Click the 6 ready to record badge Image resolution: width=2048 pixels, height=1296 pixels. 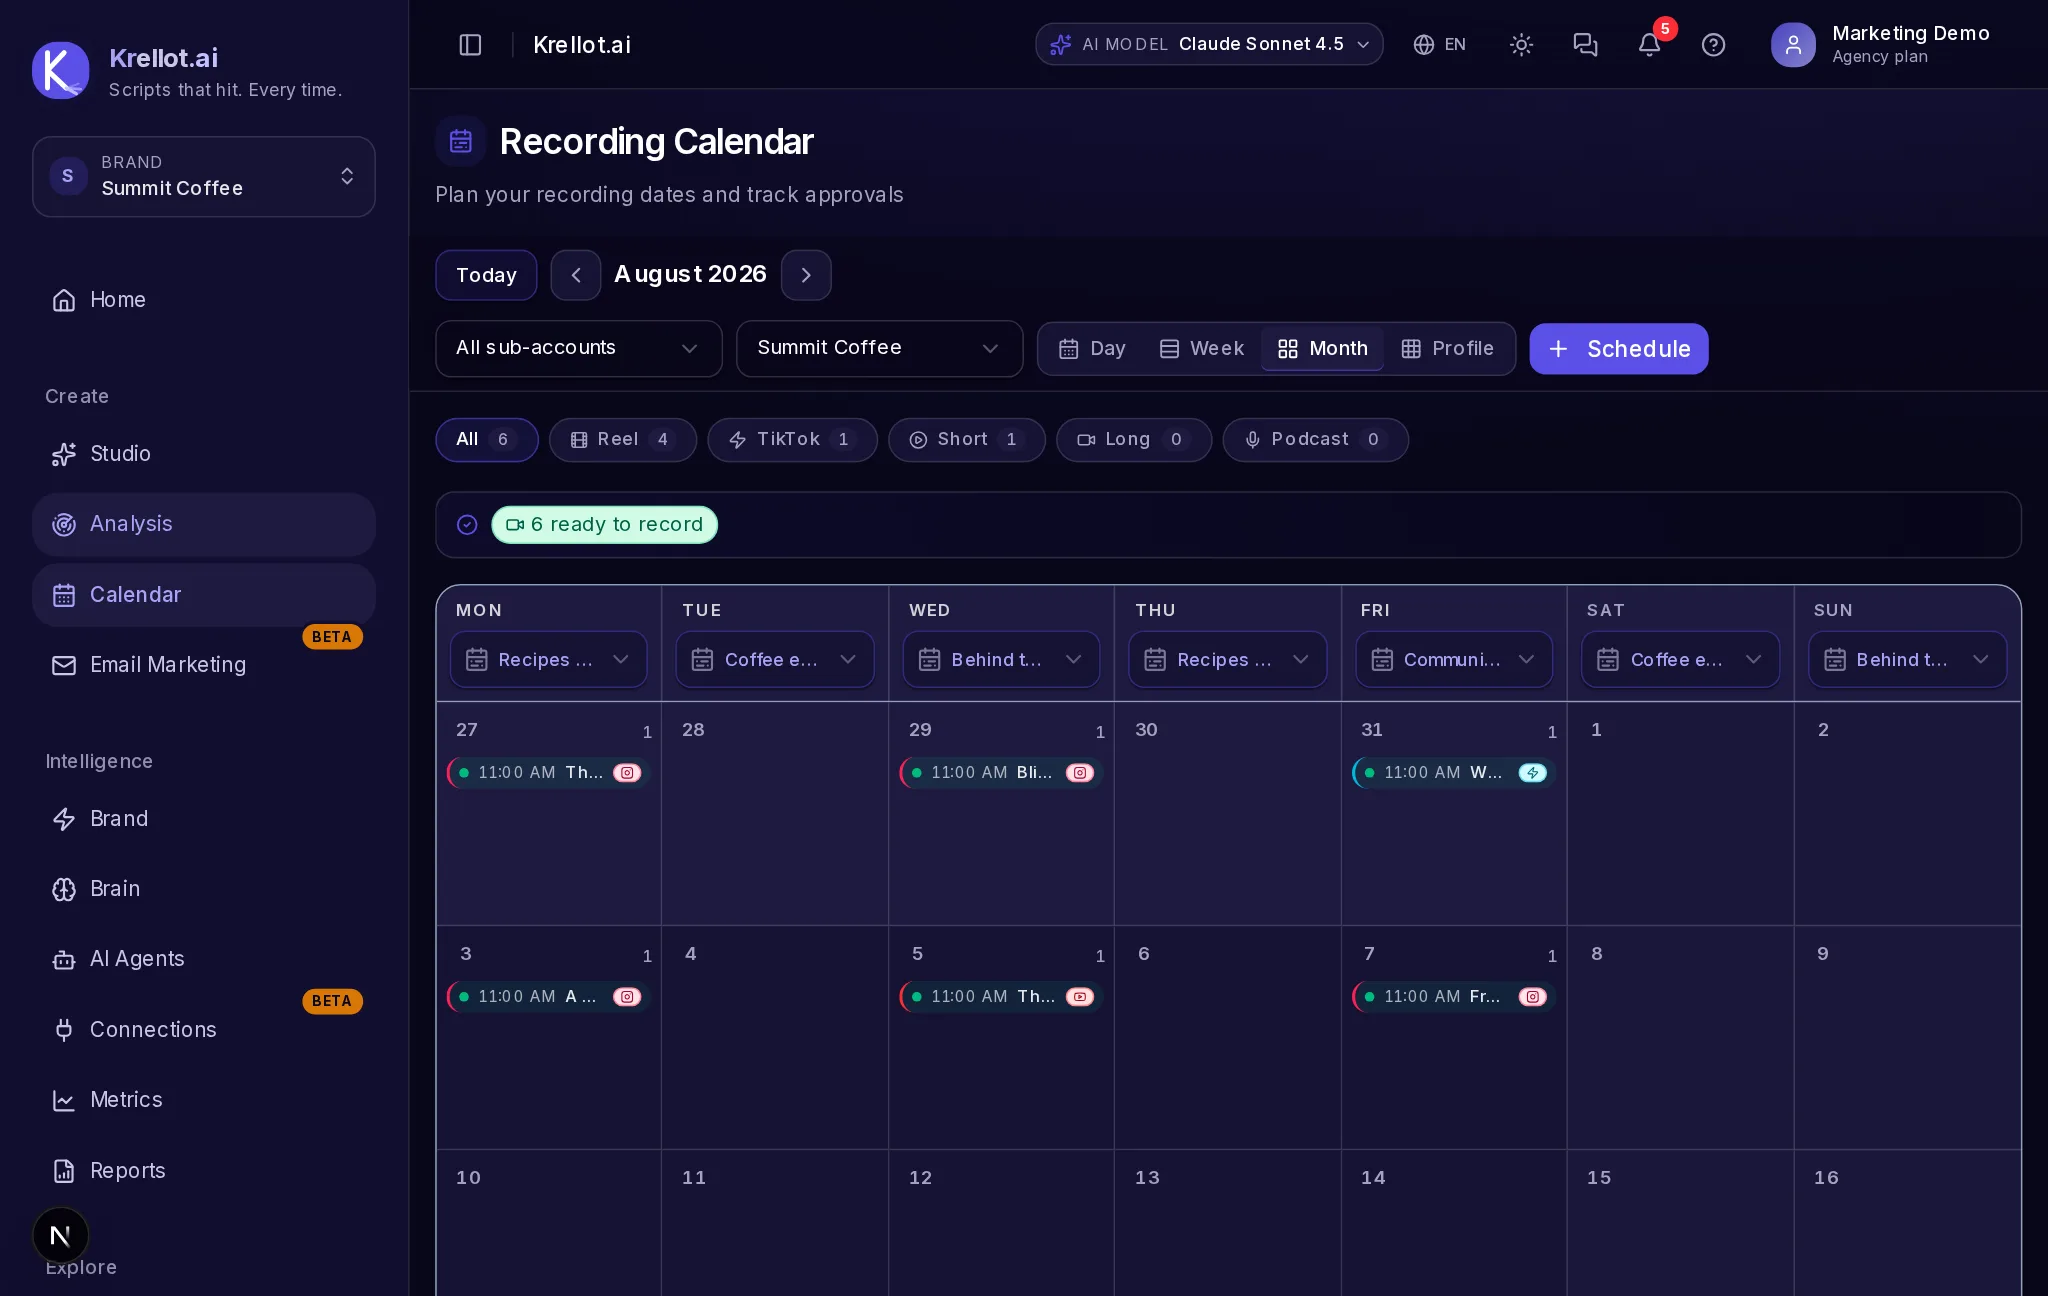605,525
